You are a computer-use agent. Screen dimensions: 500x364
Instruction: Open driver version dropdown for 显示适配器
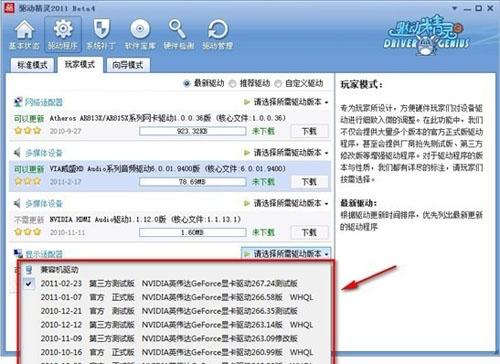click(286, 254)
